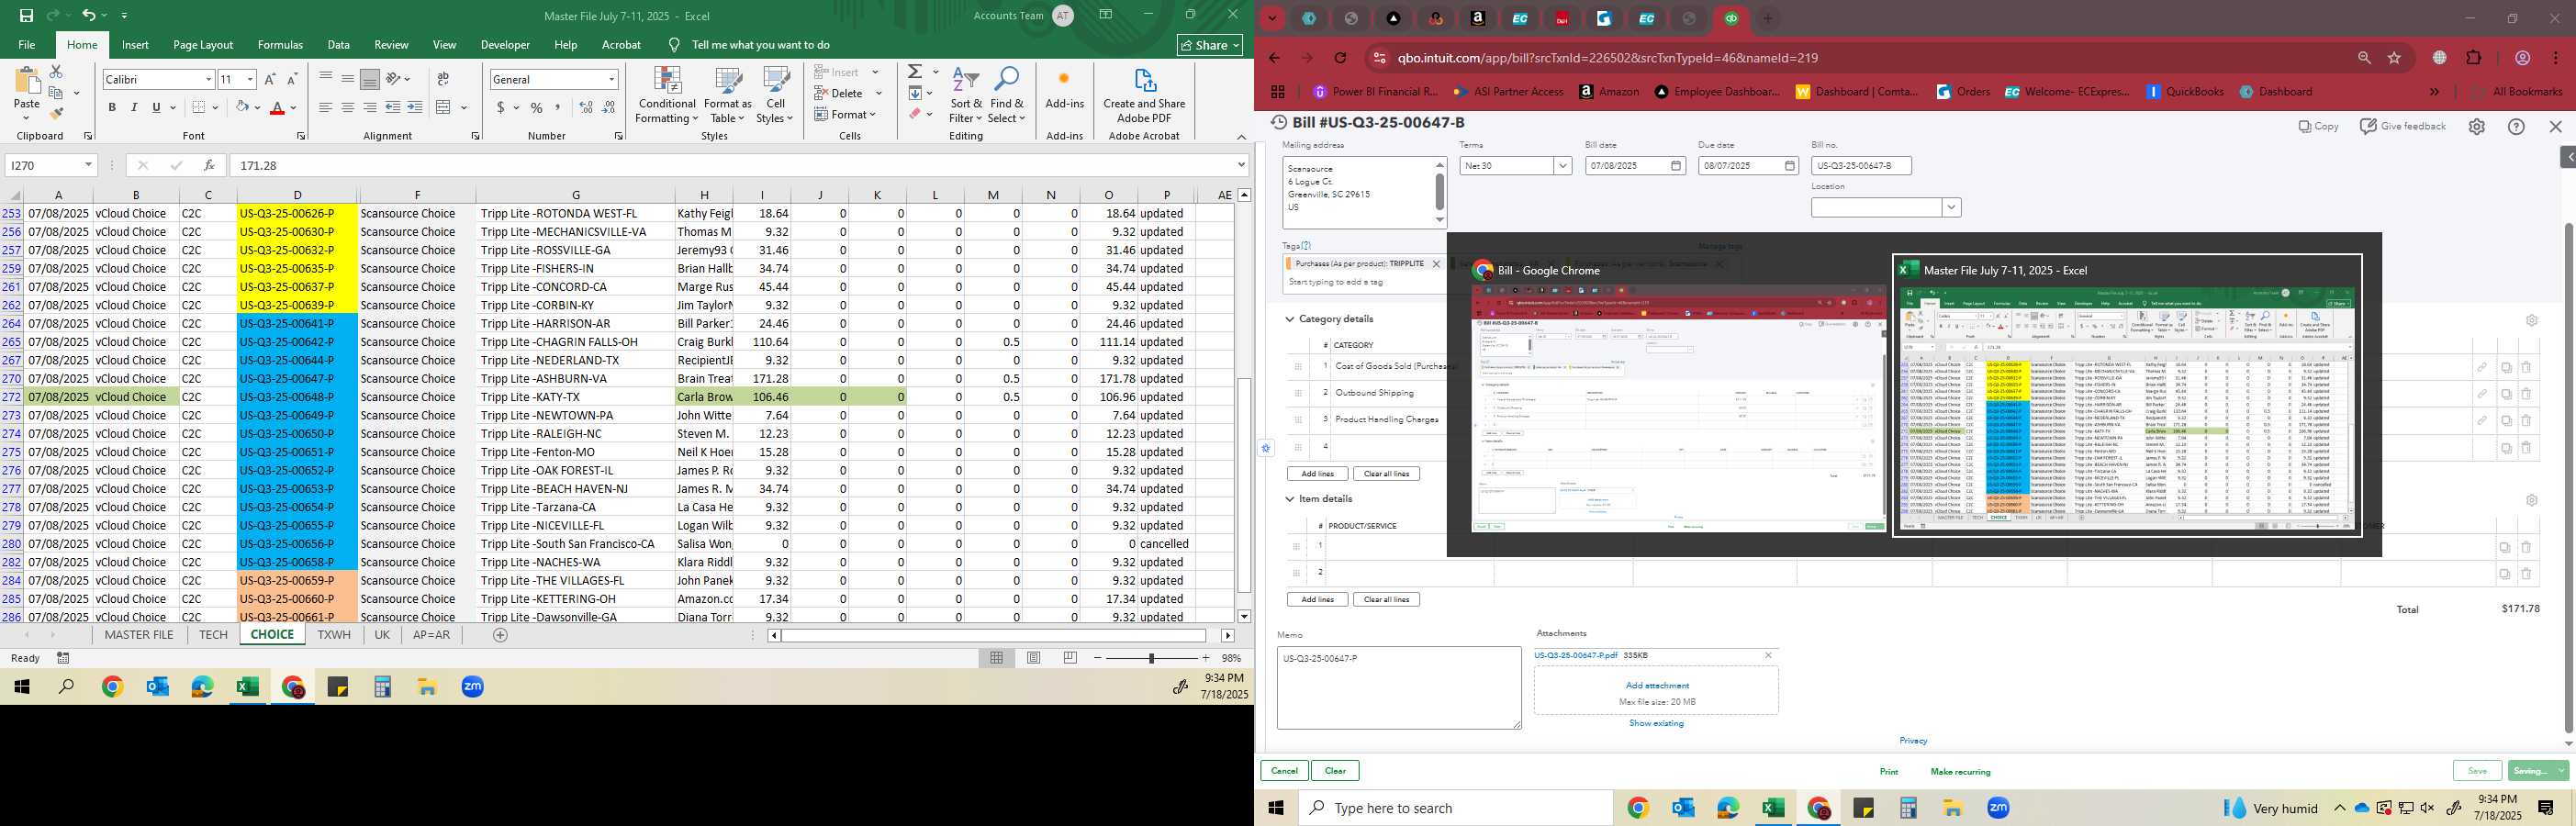2576x826 pixels.
Task: Click the Cut scissors icon in Excel
Action: [x=56, y=72]
